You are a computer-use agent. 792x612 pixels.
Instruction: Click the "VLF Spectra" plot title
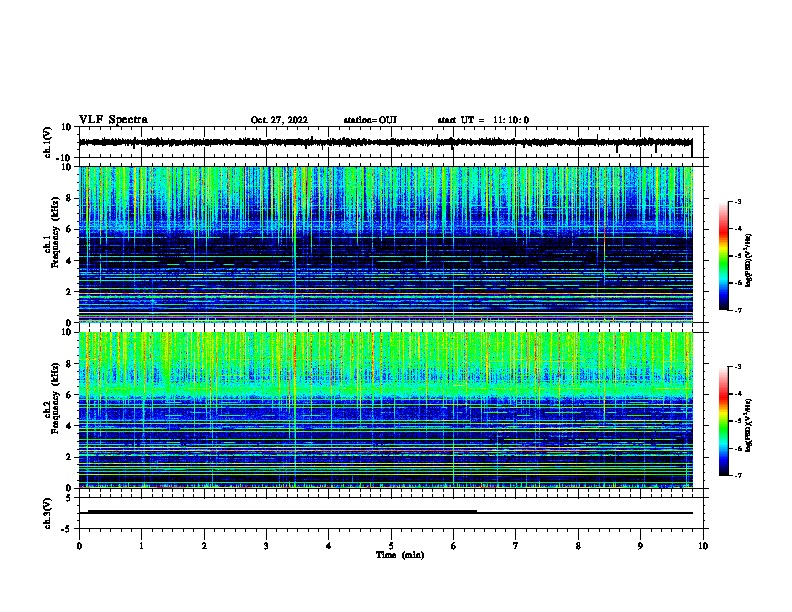tap(113, 120)
